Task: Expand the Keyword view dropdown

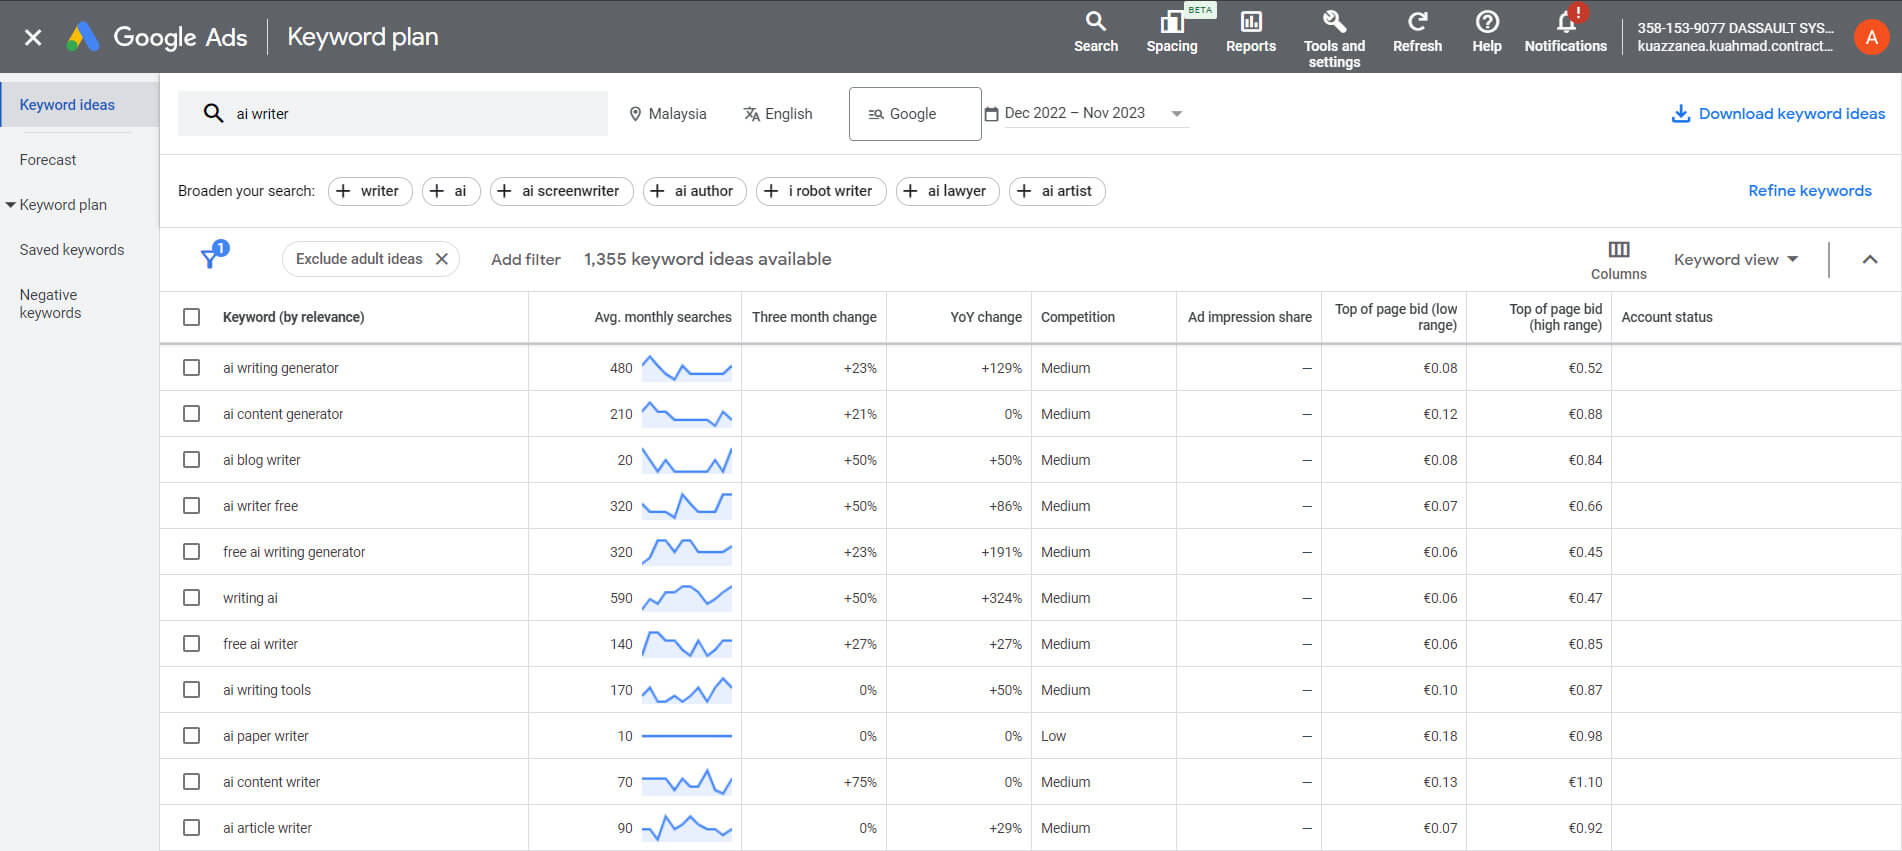Action: pyautogui.click(x=1735, y=260)
